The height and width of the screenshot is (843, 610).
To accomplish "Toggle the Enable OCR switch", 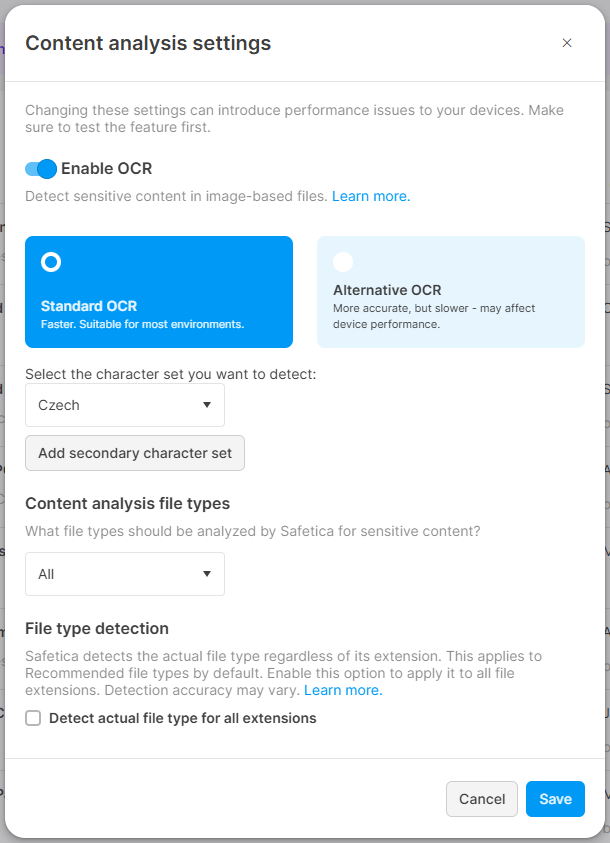I will click(41, 169).
